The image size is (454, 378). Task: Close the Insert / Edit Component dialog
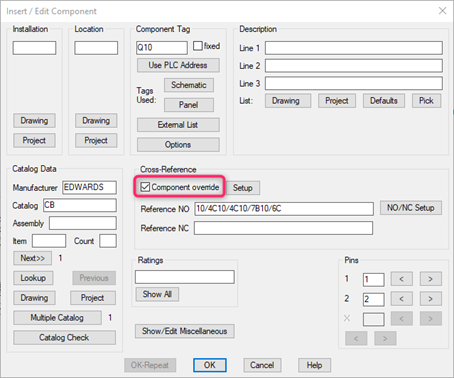(x=442, y=11)
